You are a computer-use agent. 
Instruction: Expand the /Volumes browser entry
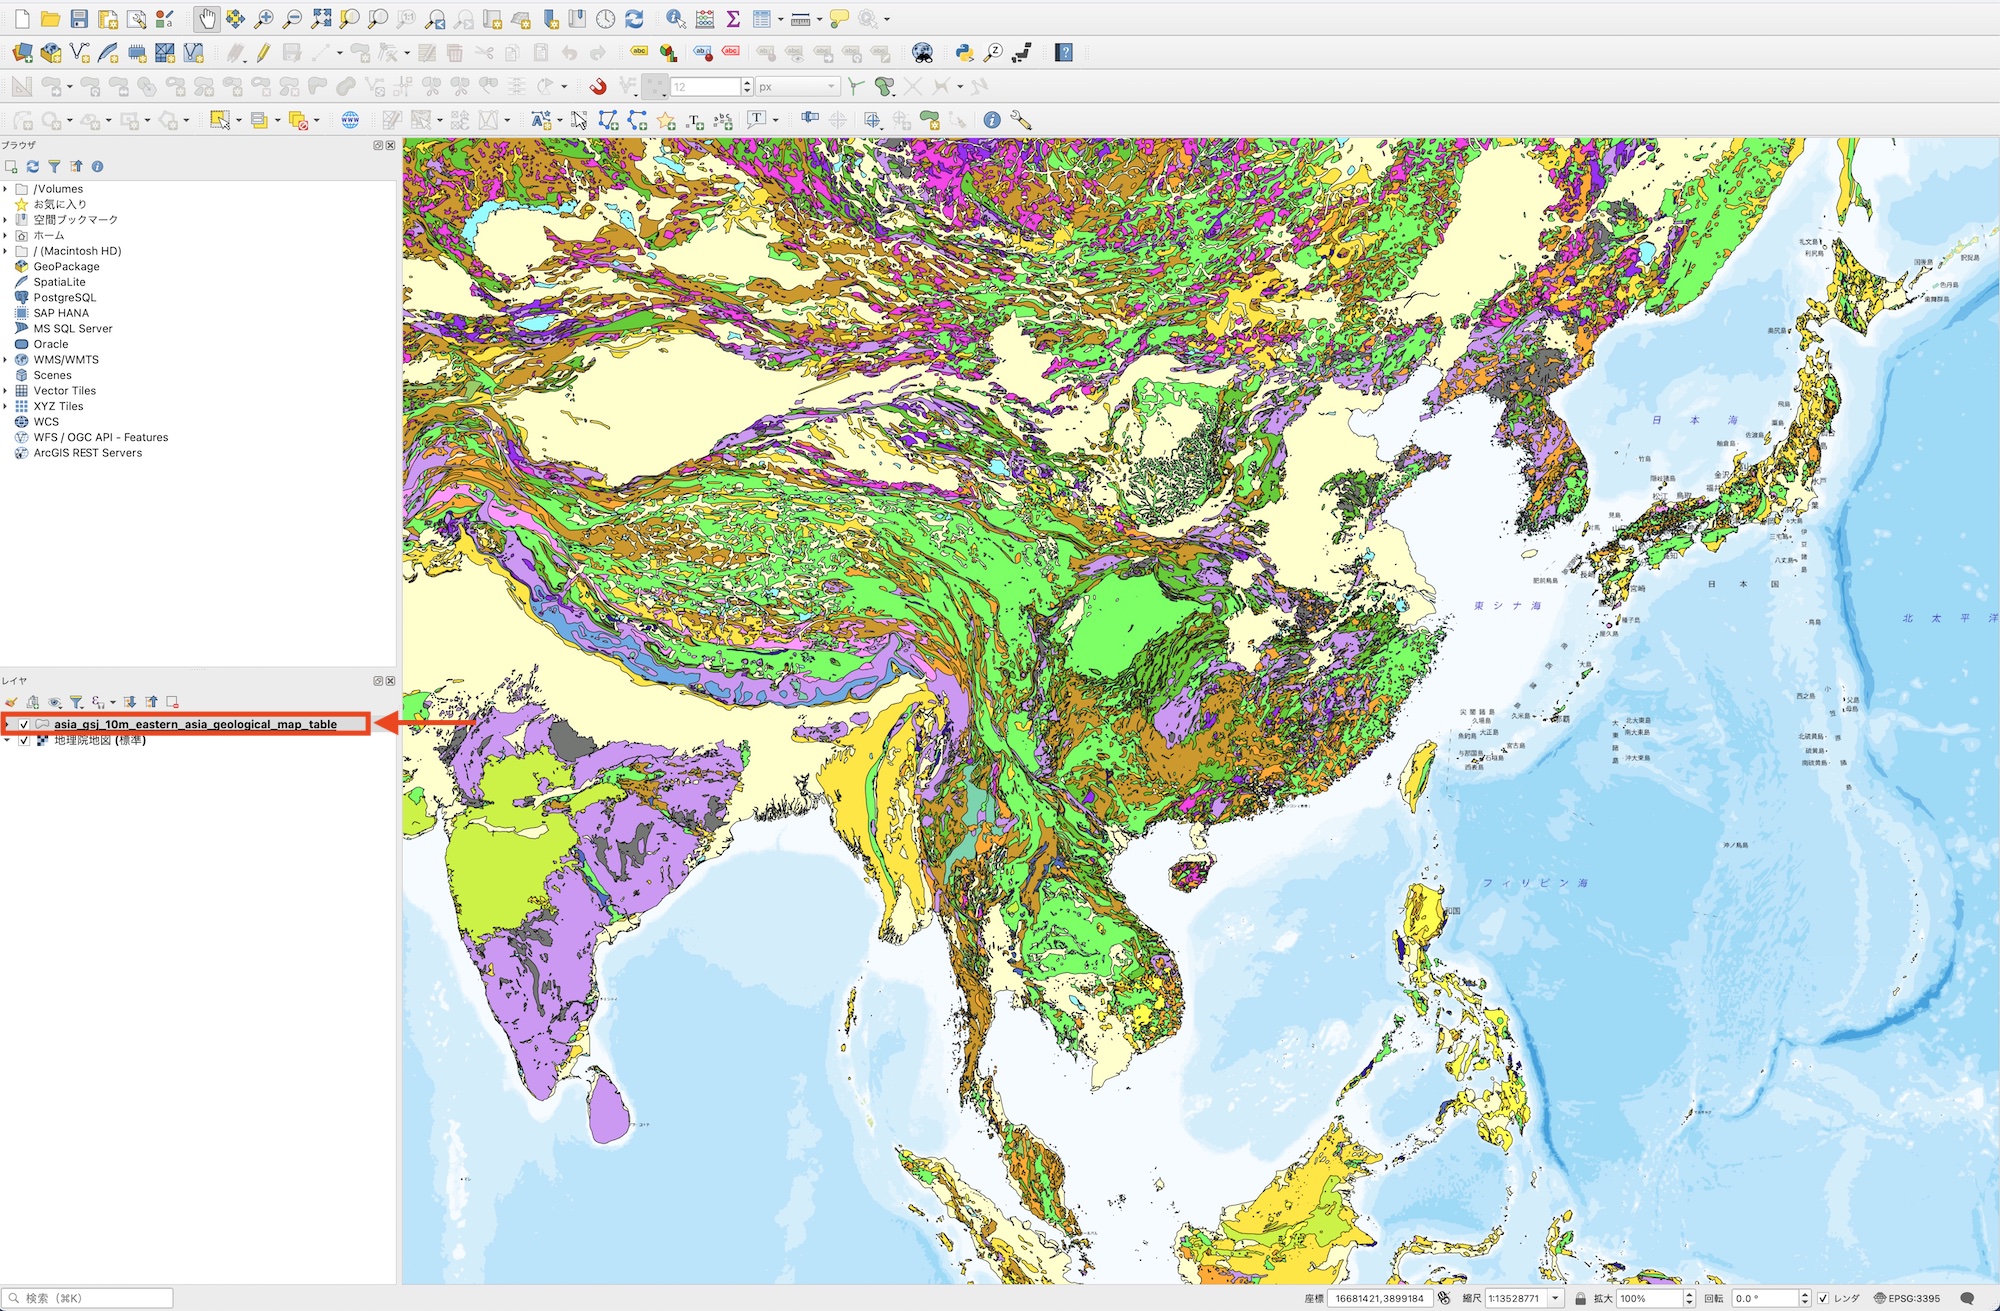pos(6,188)
